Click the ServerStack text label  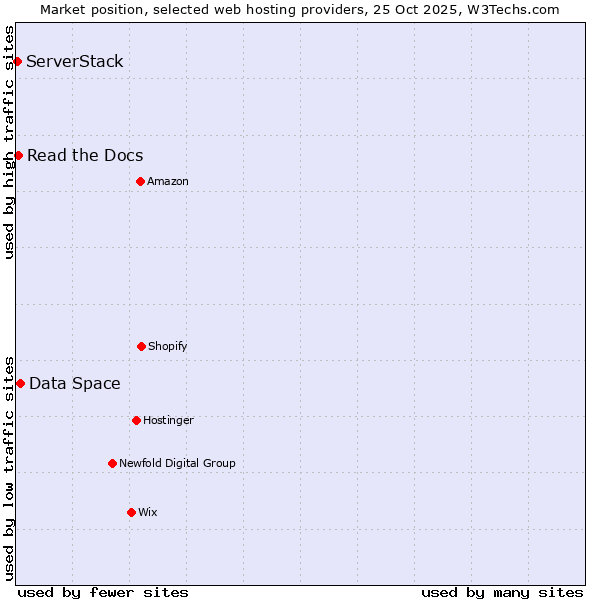coord(75,62)
